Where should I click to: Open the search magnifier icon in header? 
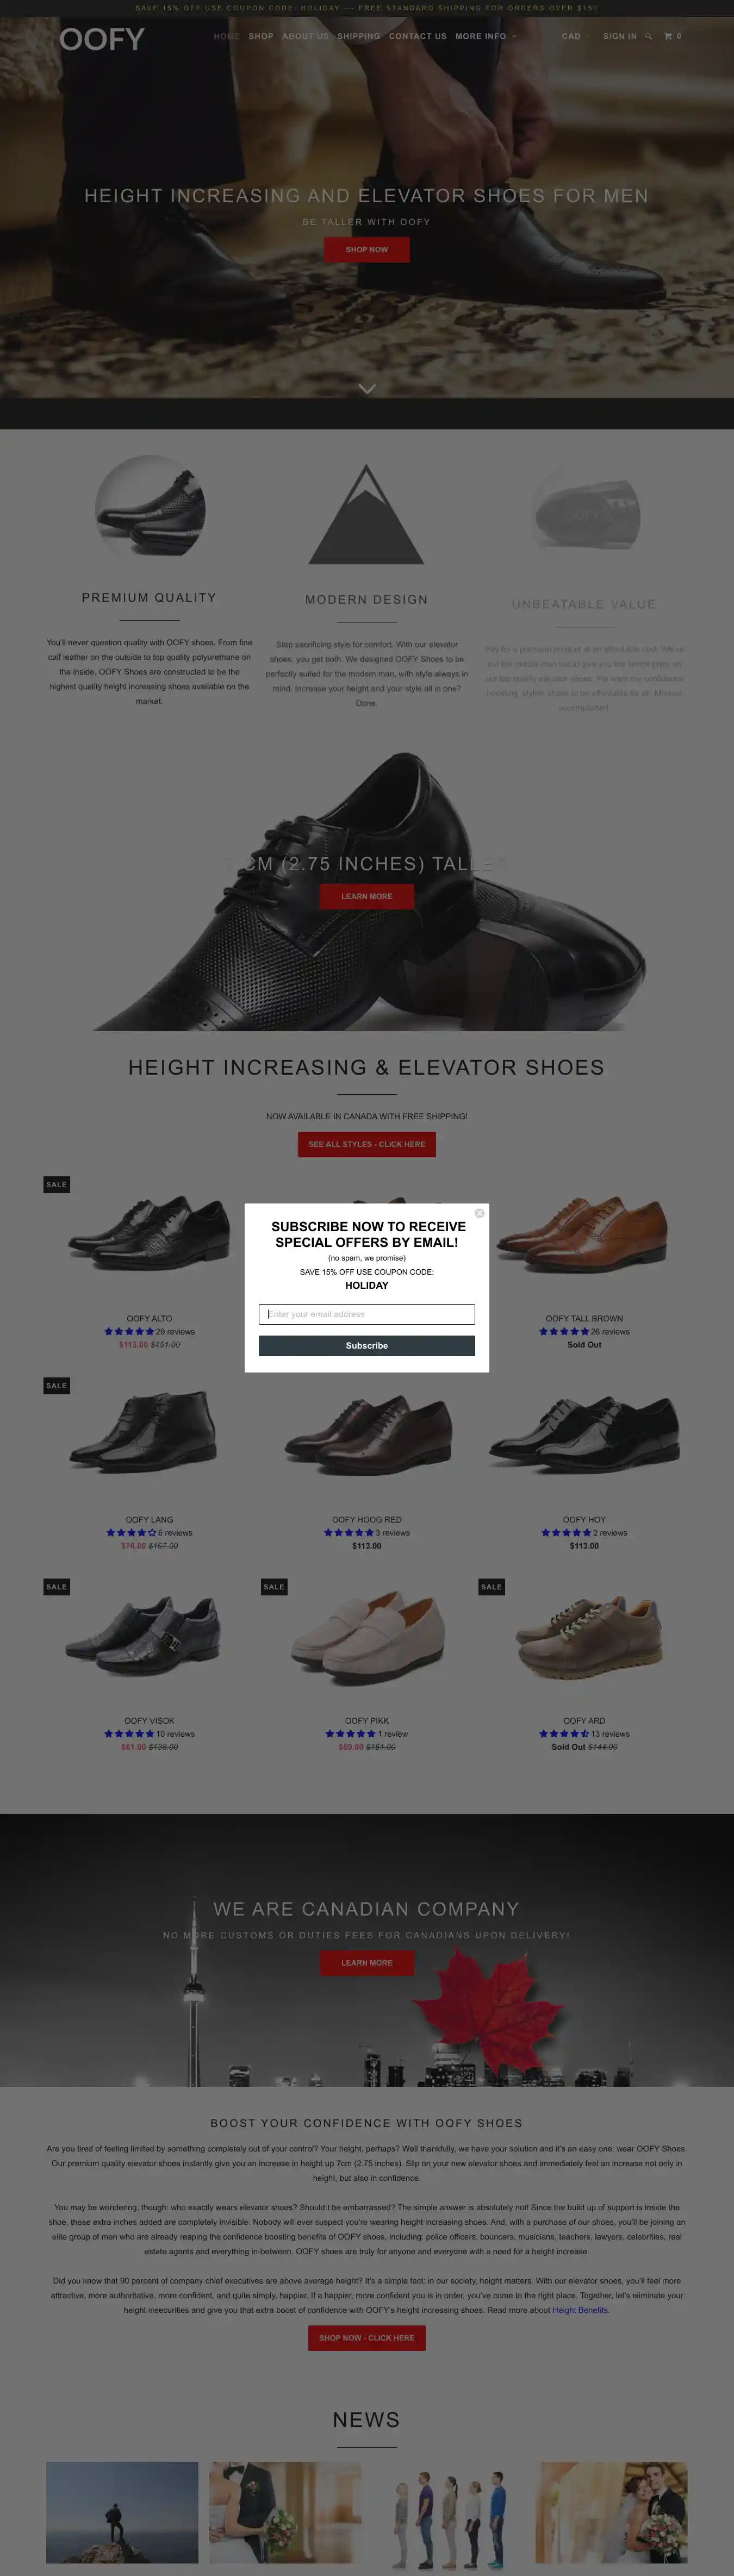pyautogui.click(x=649, y=36)
